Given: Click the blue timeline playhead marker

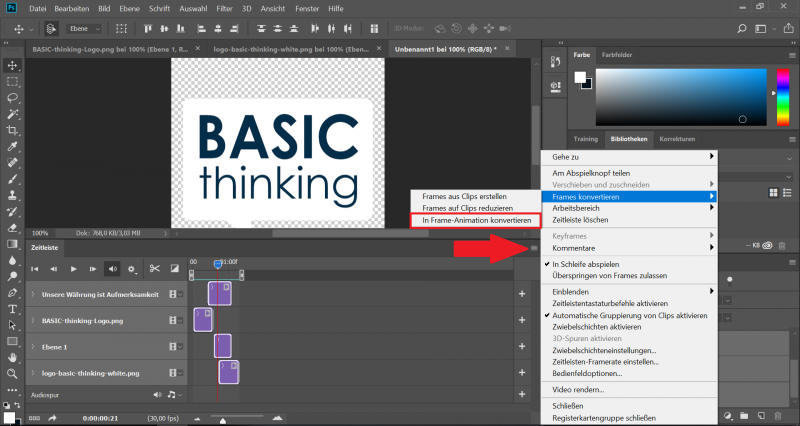Looking at the screenshot, I should click(218, 264).
